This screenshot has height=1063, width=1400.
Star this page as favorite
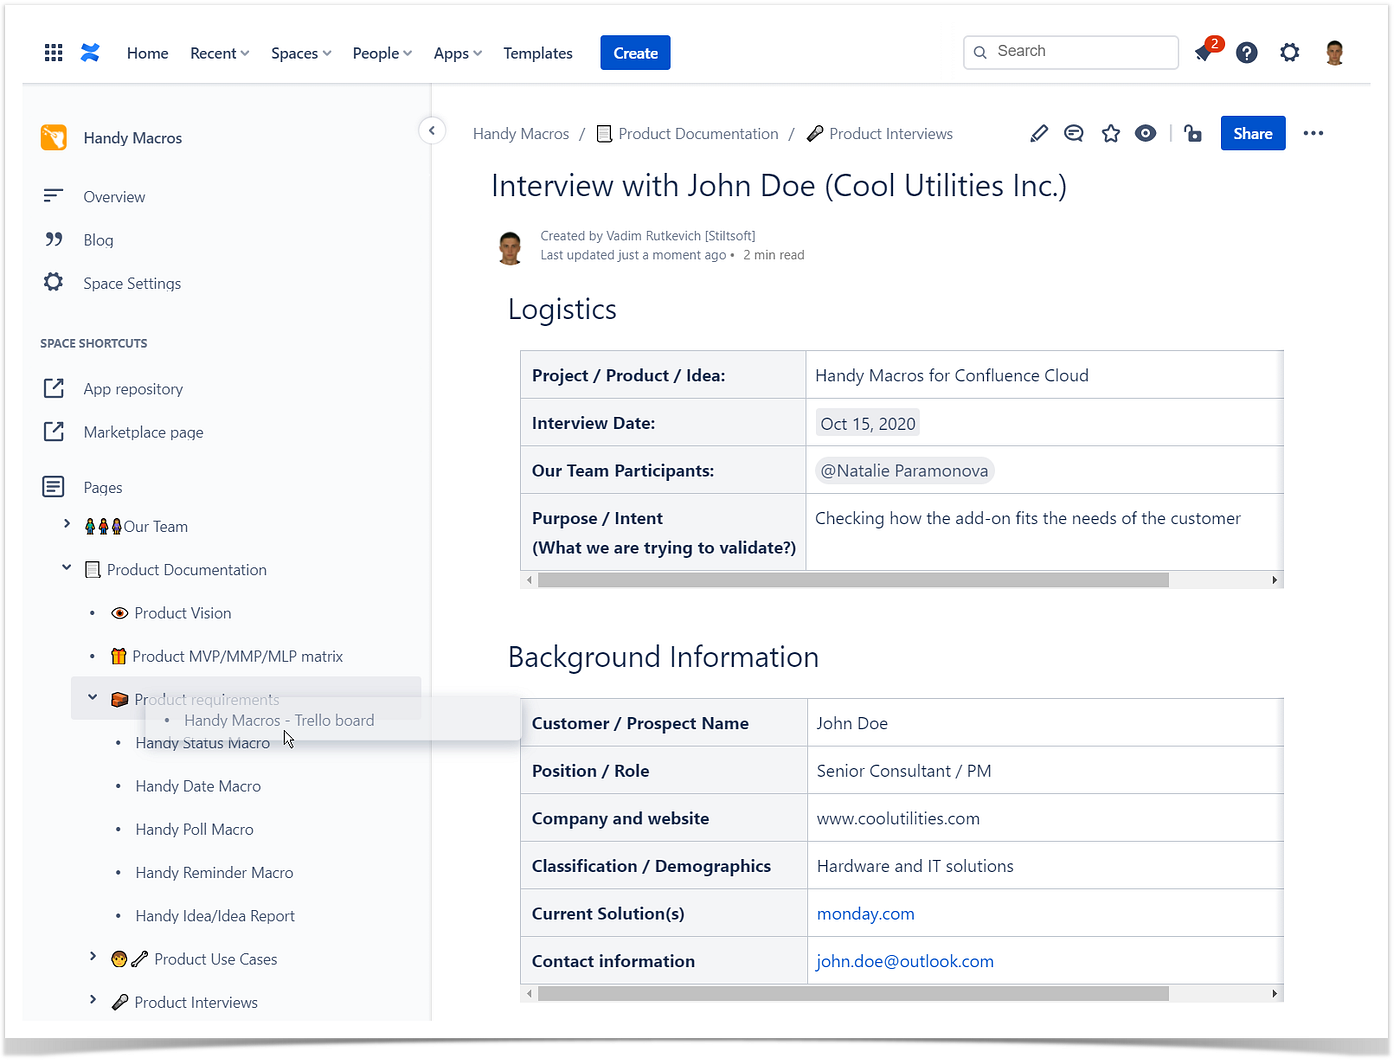[x=1111, y=133]
